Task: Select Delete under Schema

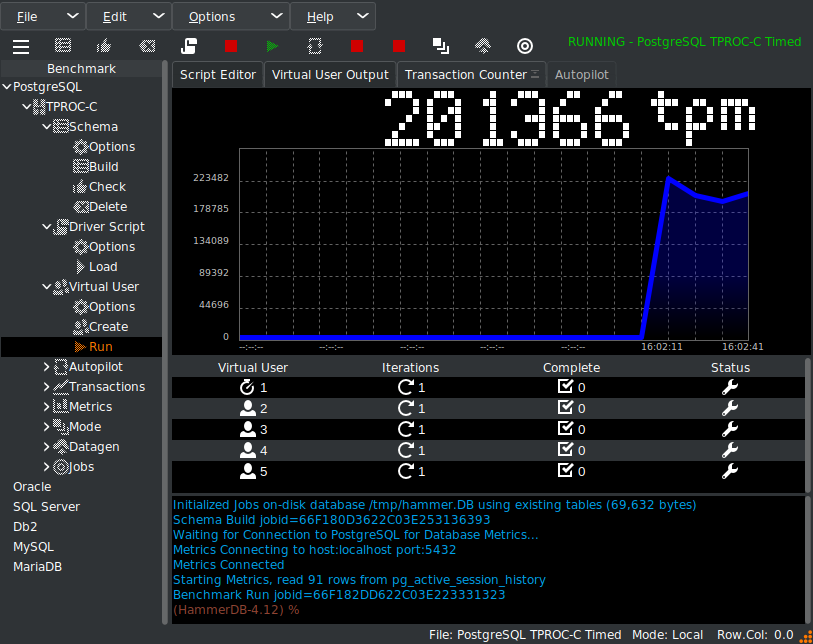Action: coord(108,206)
